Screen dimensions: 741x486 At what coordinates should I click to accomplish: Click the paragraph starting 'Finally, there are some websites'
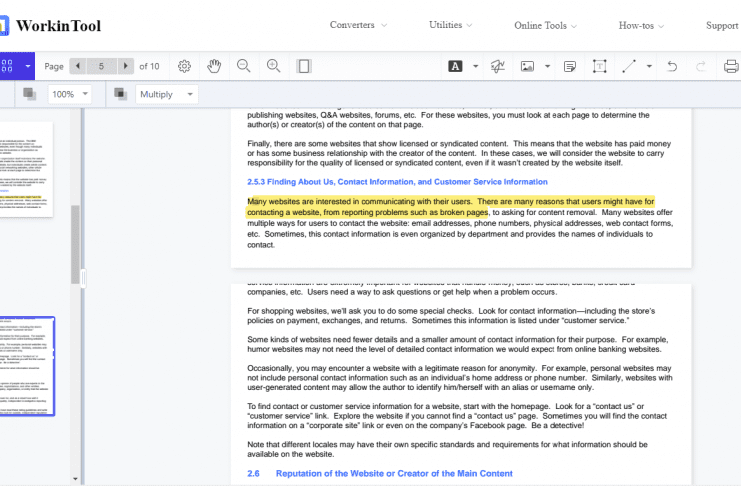(x=459, y=153)
